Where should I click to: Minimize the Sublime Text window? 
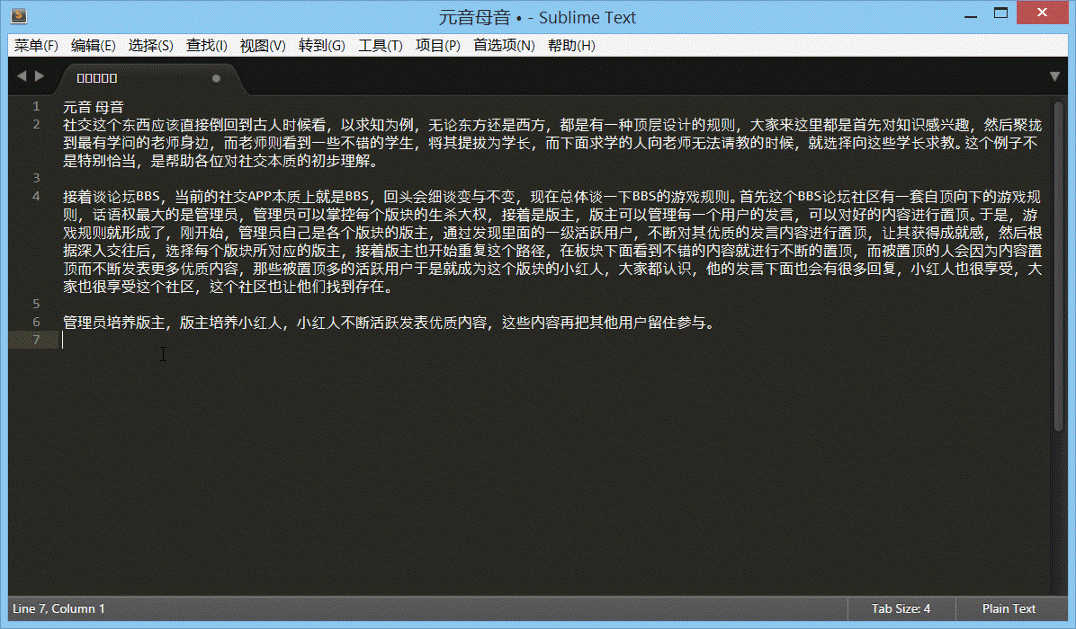point(971,14)
